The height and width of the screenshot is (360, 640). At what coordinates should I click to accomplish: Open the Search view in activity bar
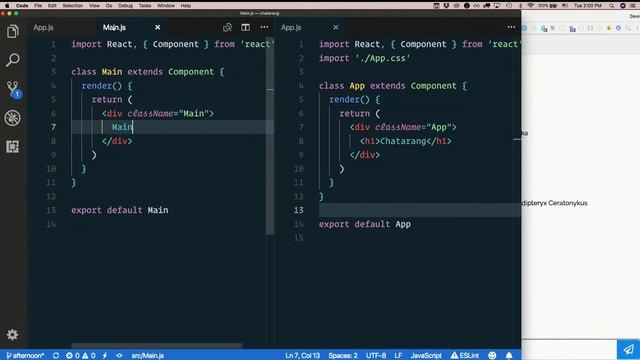click(x=13, y=60)
